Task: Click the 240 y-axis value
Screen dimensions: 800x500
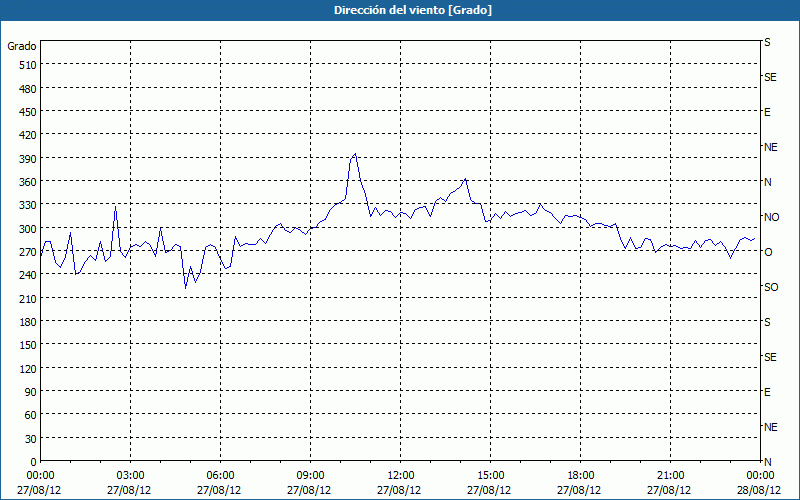Action: (x=28, y=275)
